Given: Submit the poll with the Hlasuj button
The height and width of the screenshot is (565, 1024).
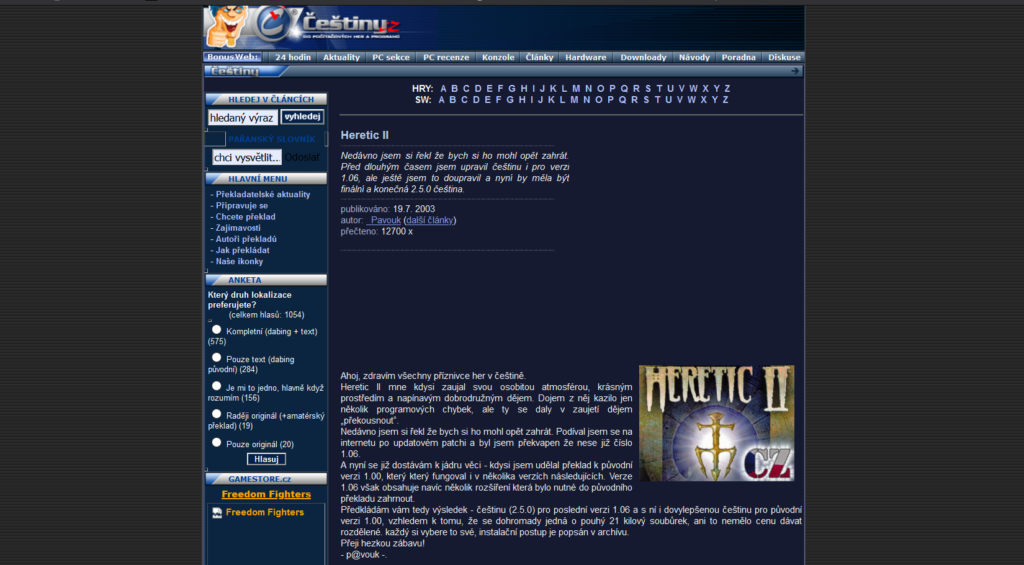Looking at the screenshot, I should pyautogui.click(x=266, y=459).
